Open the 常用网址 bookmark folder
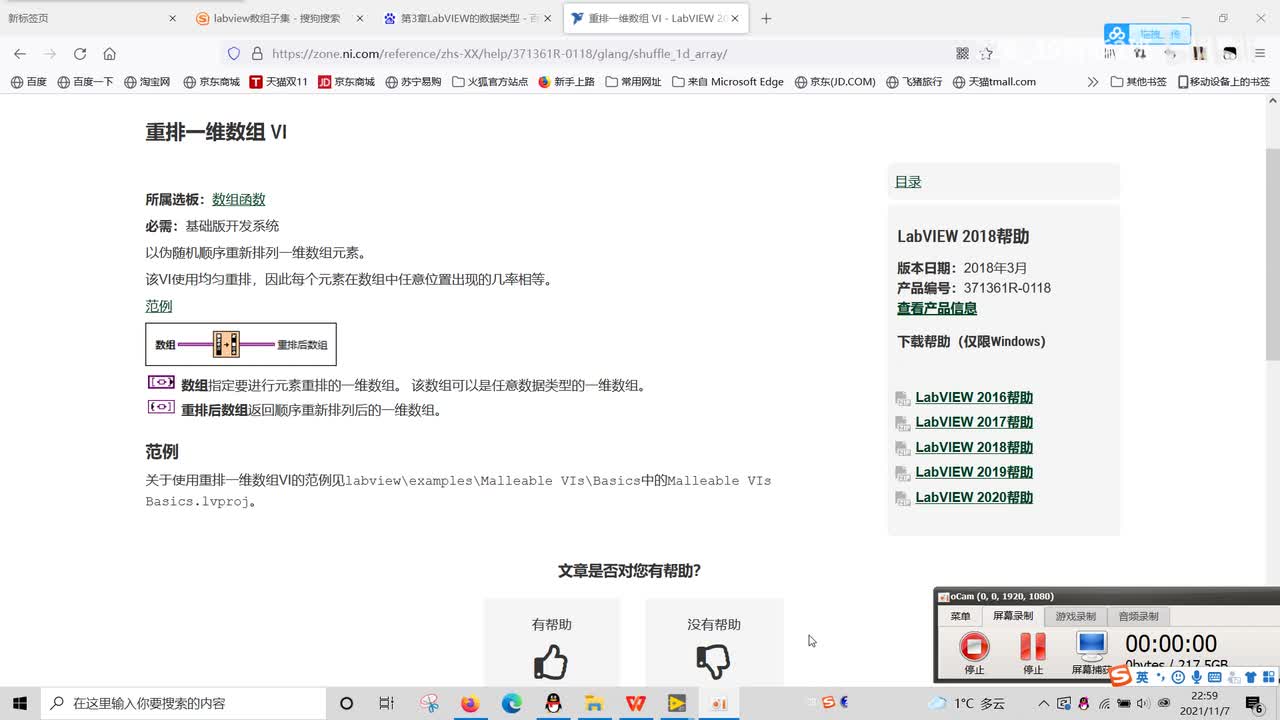 tap(634, 82)
